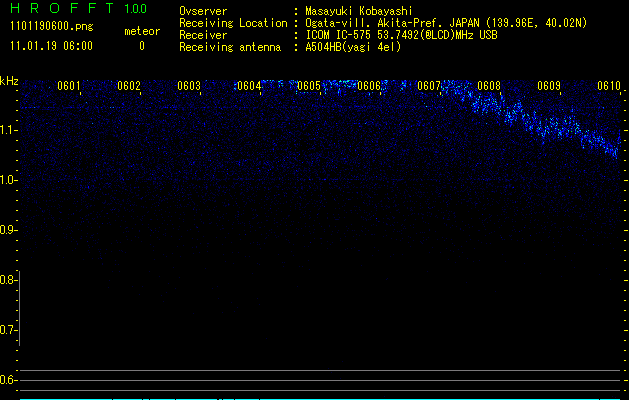Click the 0602 time marker
629x400 pixels.
point(129,86)
